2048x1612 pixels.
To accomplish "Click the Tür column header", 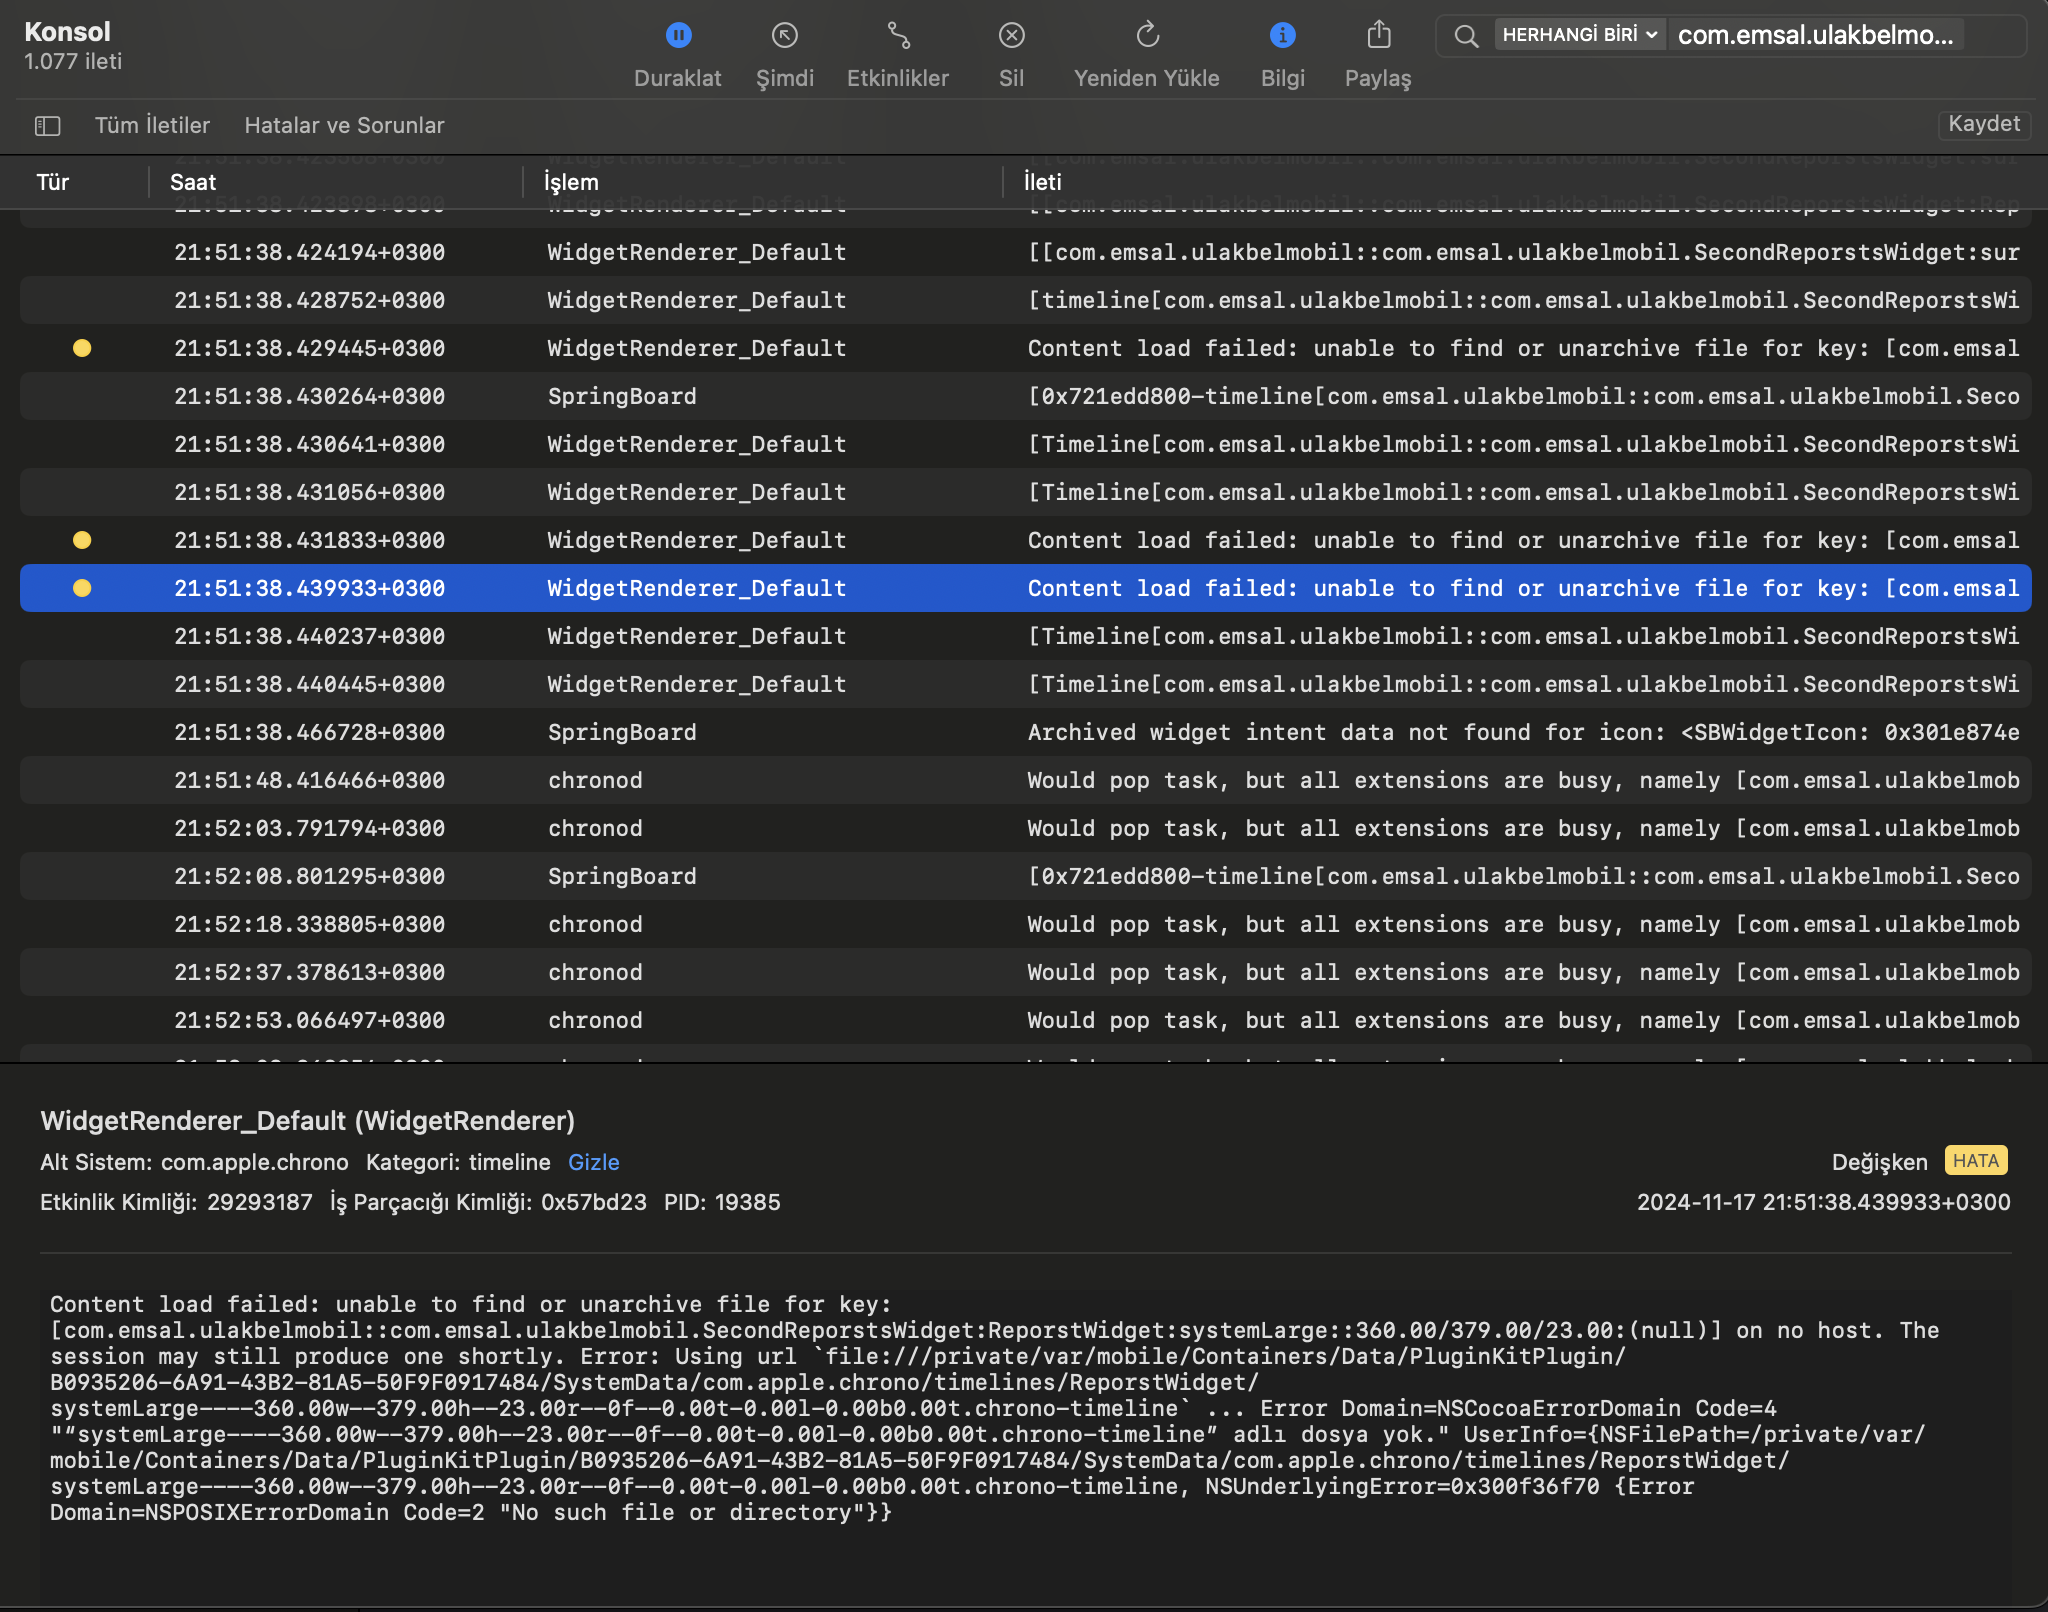I will click(53, 182).
